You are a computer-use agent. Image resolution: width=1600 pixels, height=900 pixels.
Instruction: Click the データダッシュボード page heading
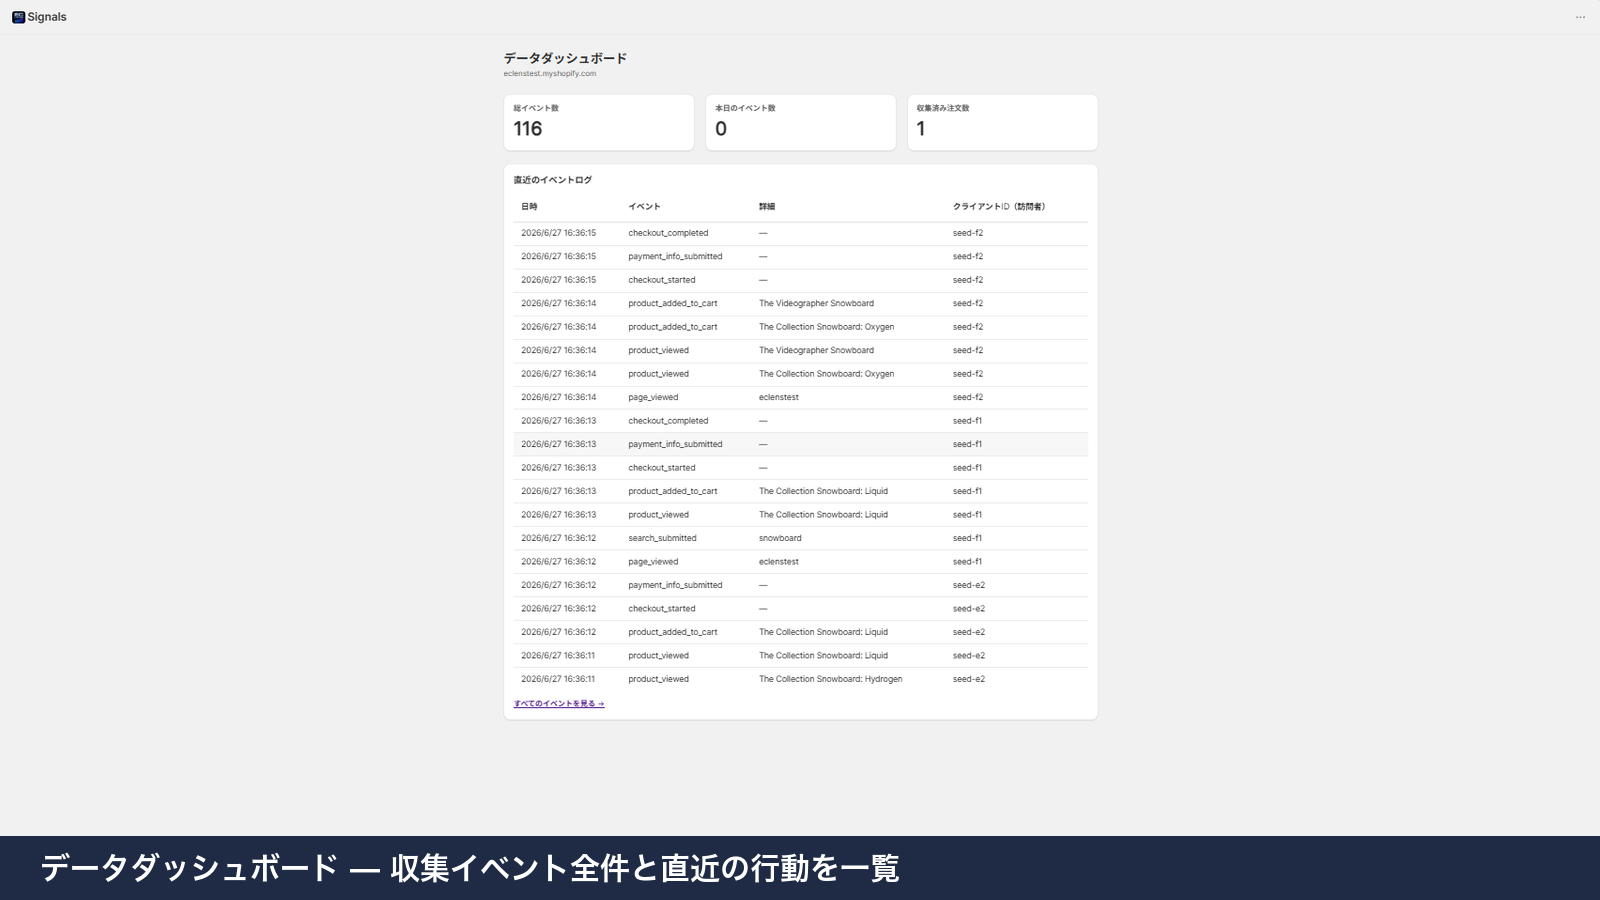point(565,58)
